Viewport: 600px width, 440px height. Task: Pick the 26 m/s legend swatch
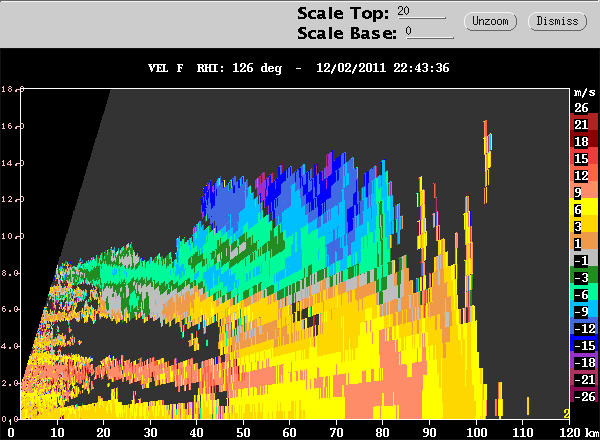tap(581, 107)
